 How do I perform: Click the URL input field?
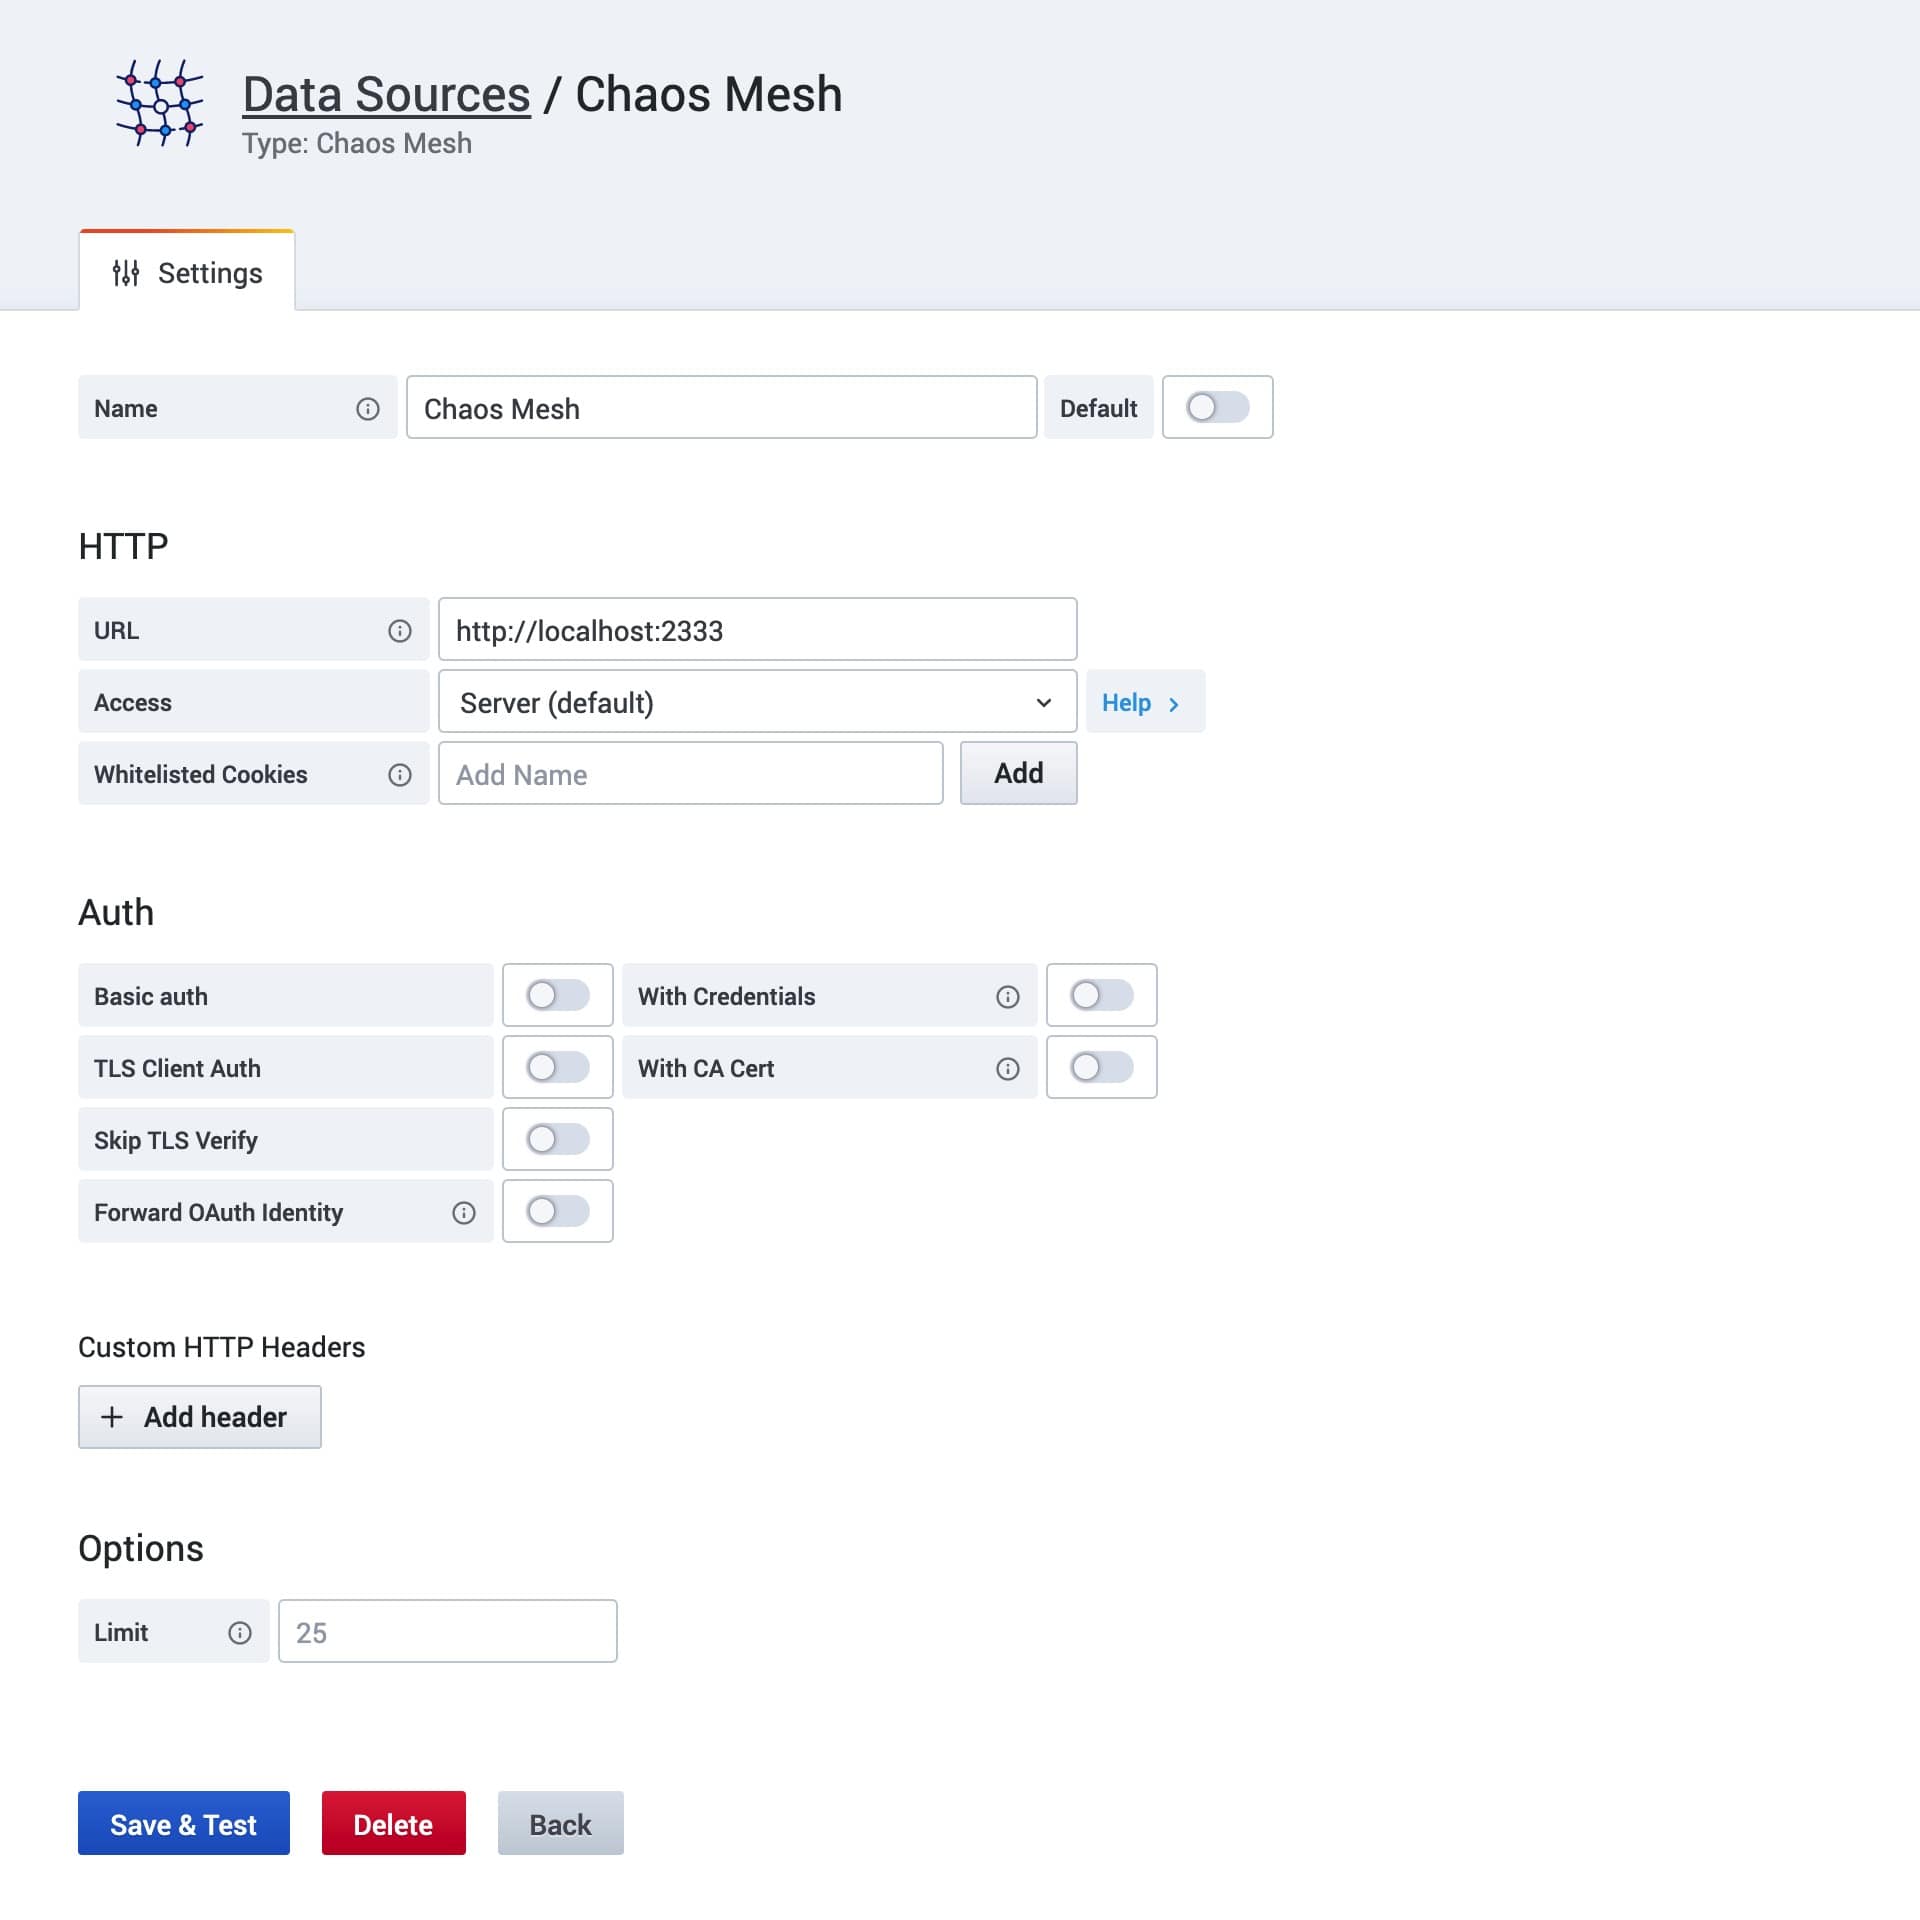tap(756, 629)
